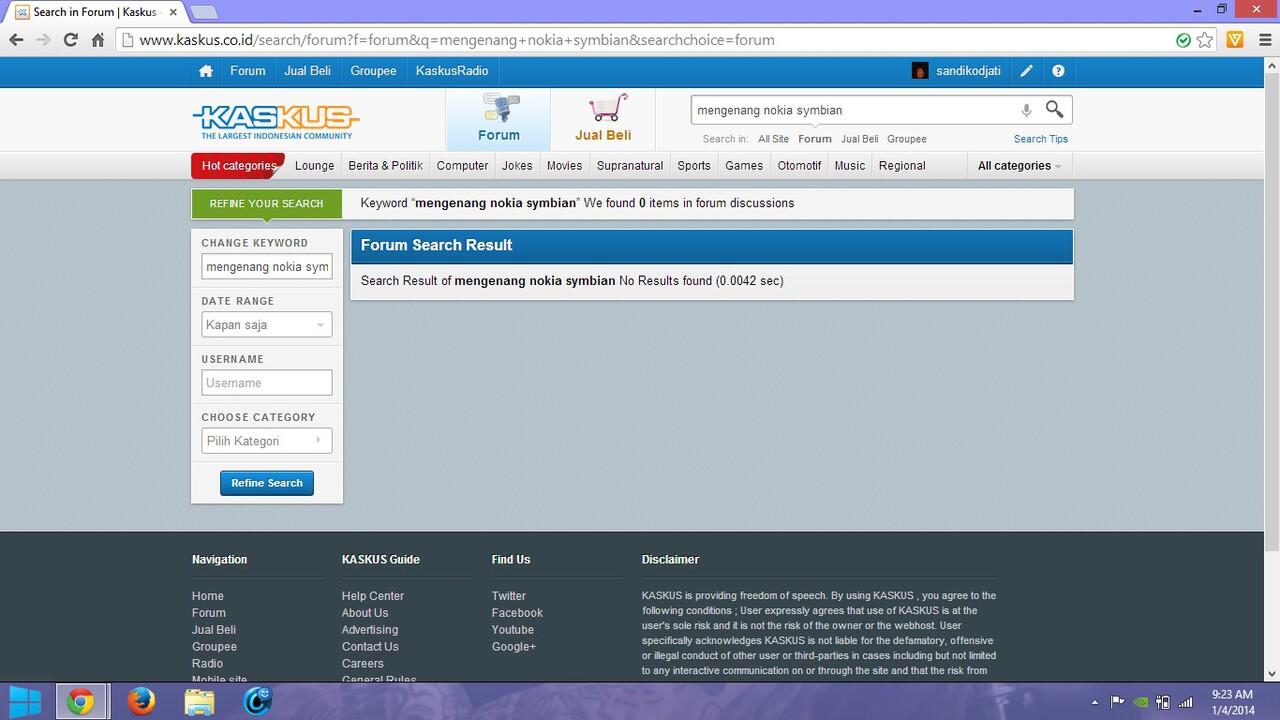Click KaskusRadio in the top bar
This screenshot has height=720, width=1280.
(452, 71)
